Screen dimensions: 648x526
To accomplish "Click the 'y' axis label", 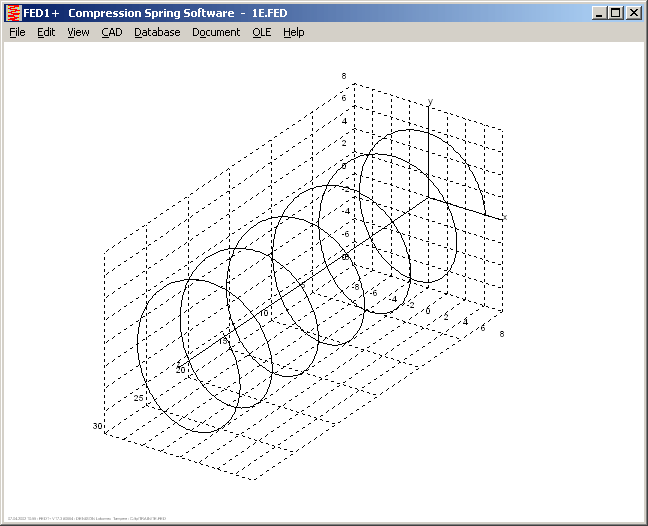I will tap(430, 102).
